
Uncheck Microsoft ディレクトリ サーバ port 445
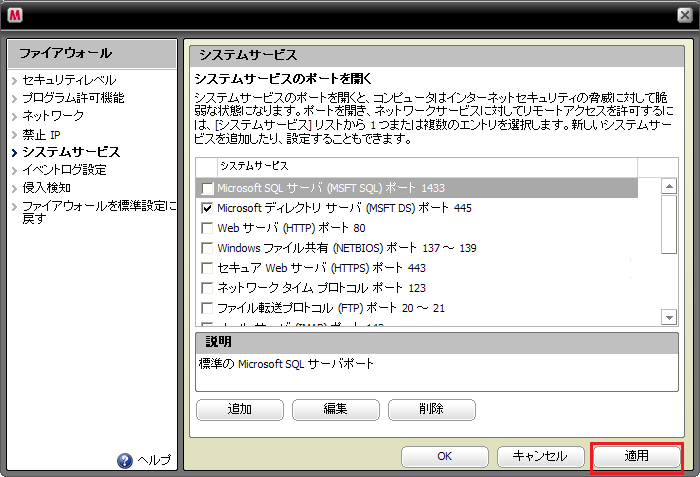[x=208, y=208]
